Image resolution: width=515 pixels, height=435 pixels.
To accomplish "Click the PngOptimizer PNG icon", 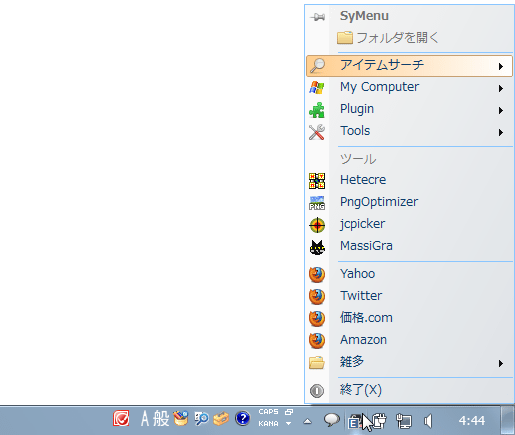I will tap(317, 203).
